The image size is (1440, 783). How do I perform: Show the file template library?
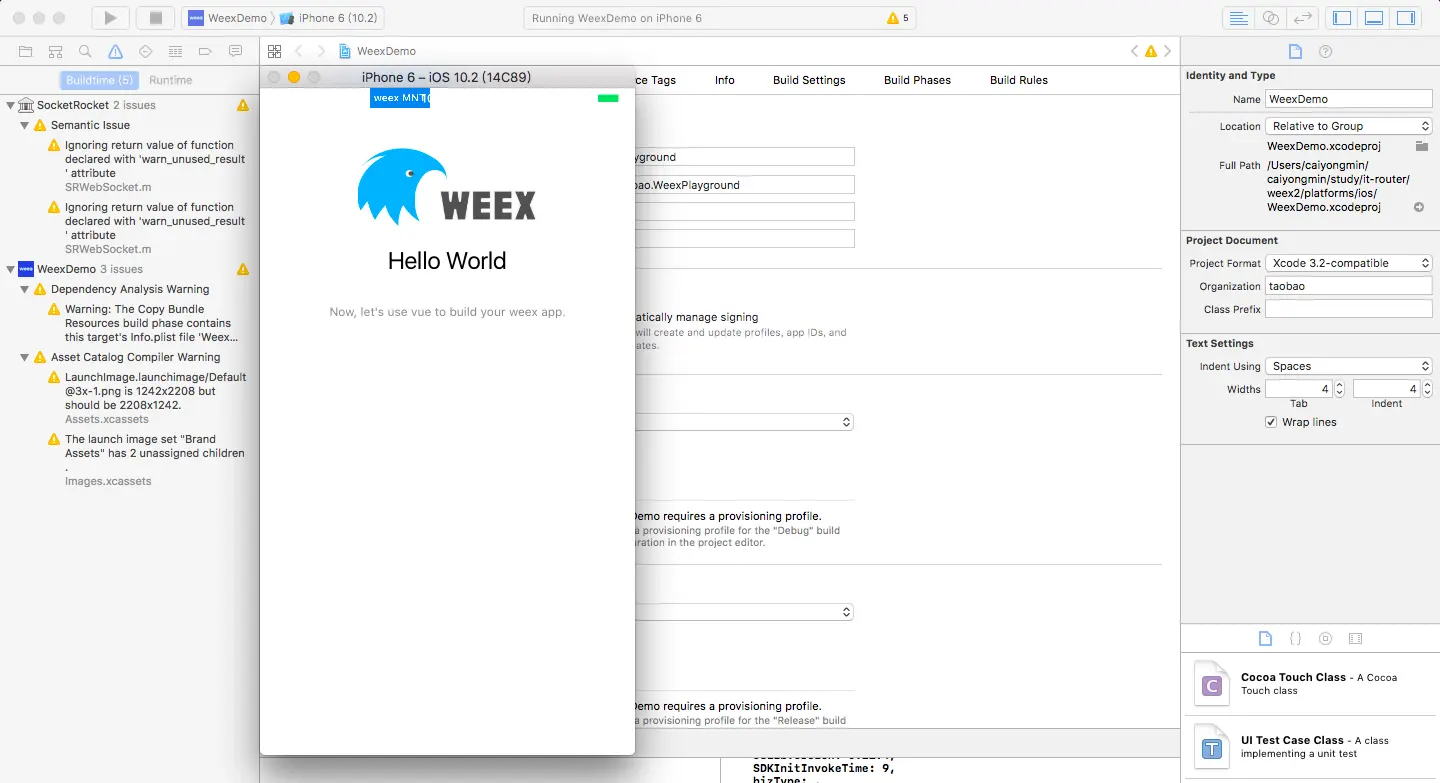pyautogui.click(x=1265, y=638)
